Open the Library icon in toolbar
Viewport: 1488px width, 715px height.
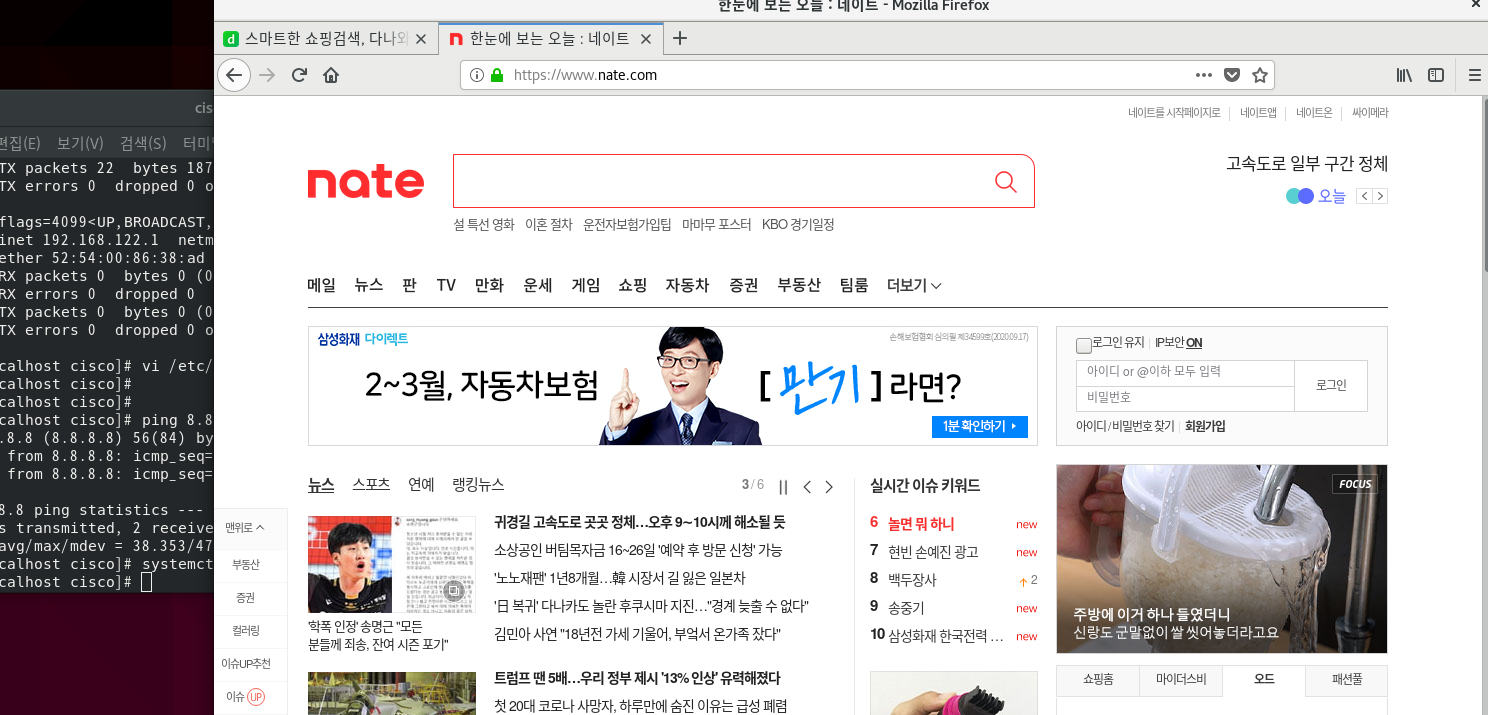point(1404,75)
